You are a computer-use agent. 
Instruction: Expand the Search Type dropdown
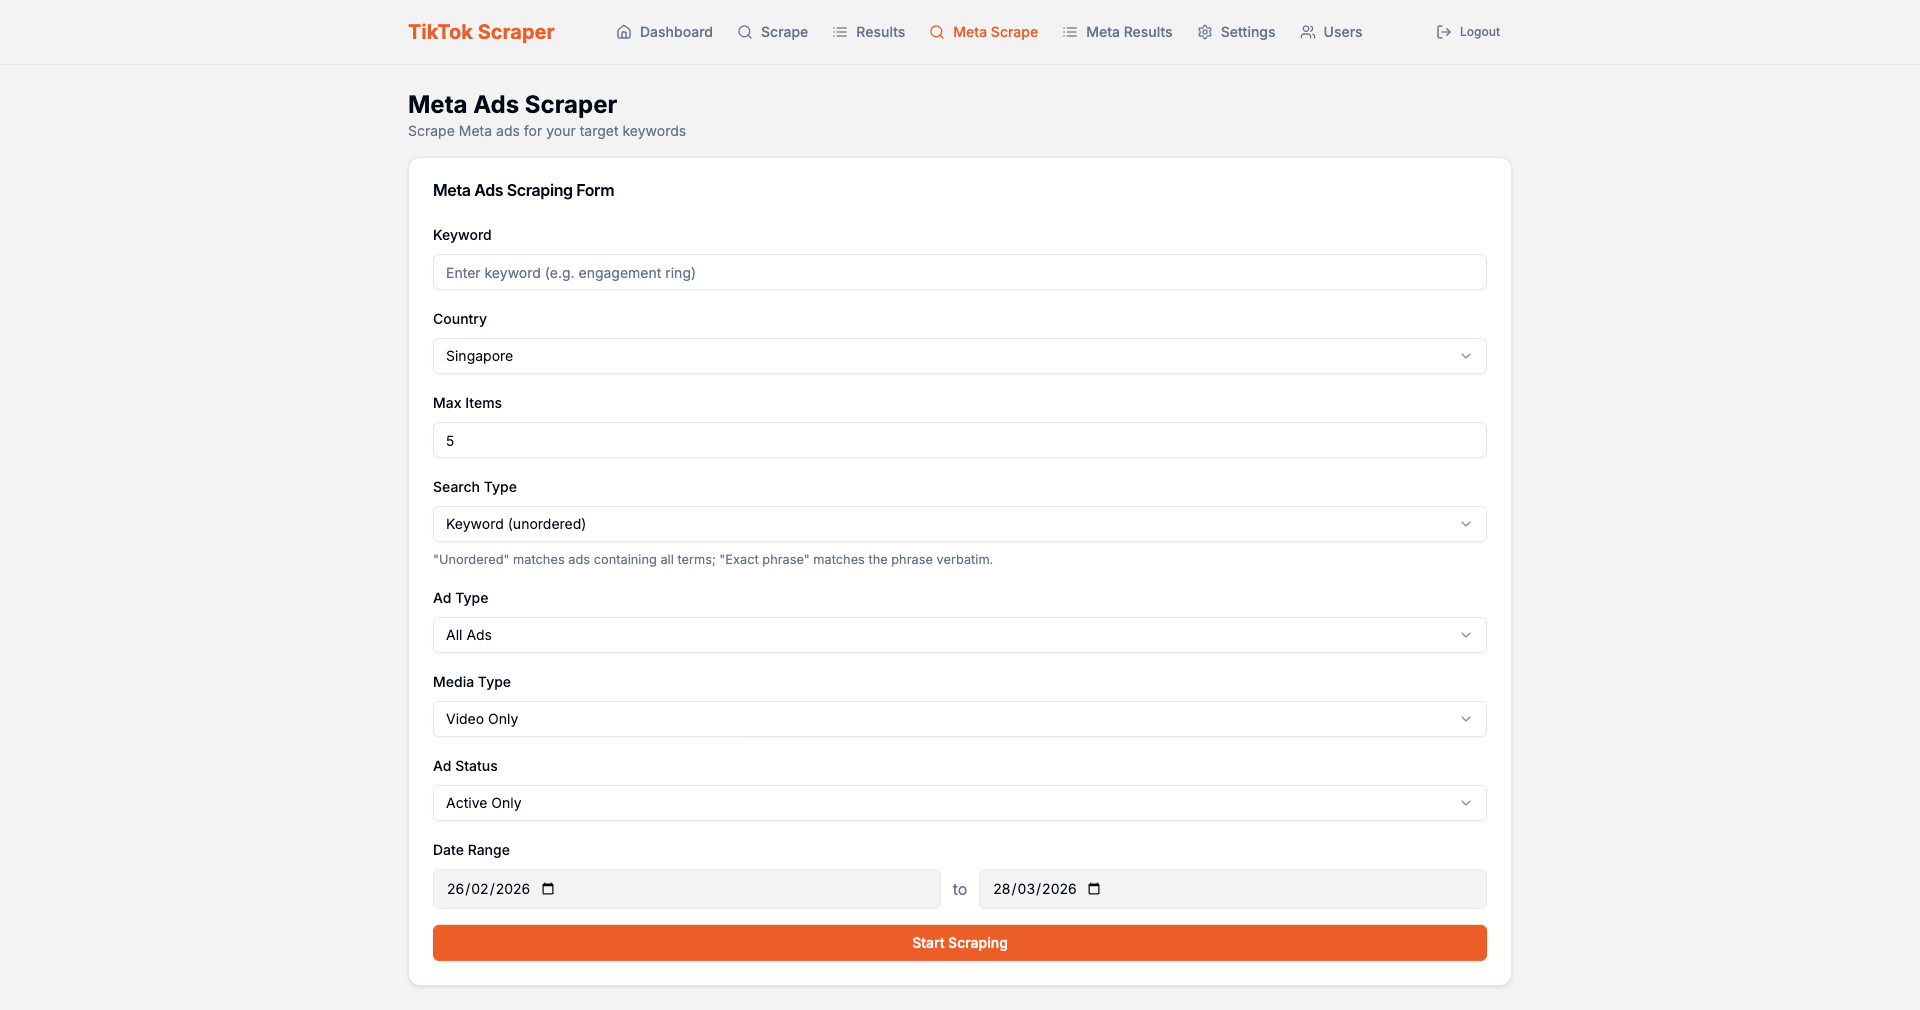[x=959, y=524]
